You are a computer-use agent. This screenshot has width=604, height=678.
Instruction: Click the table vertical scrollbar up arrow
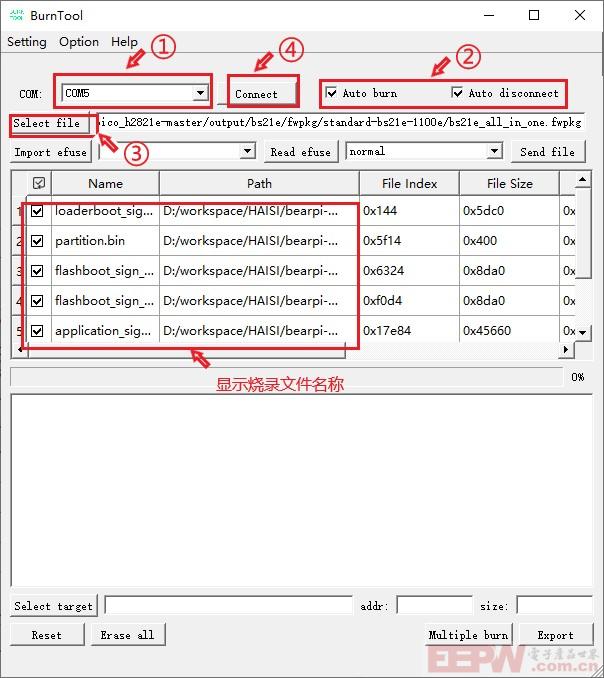pos(582,179)
